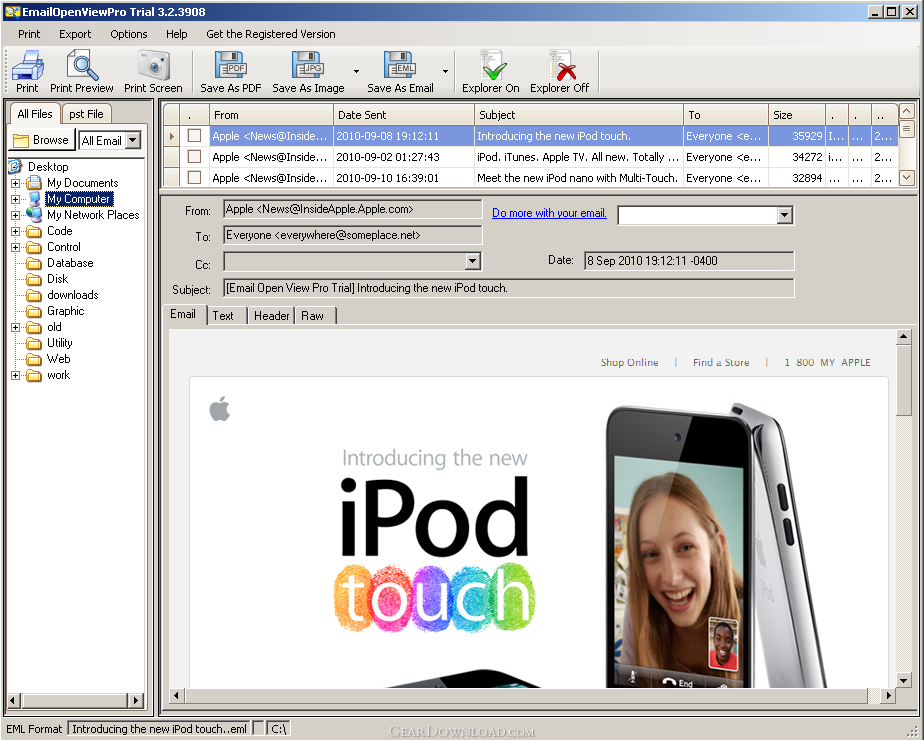The width and height of the screenshot is (924, 740).
Task: Click email list scrollbar down arrow
Action: point(906,177)
